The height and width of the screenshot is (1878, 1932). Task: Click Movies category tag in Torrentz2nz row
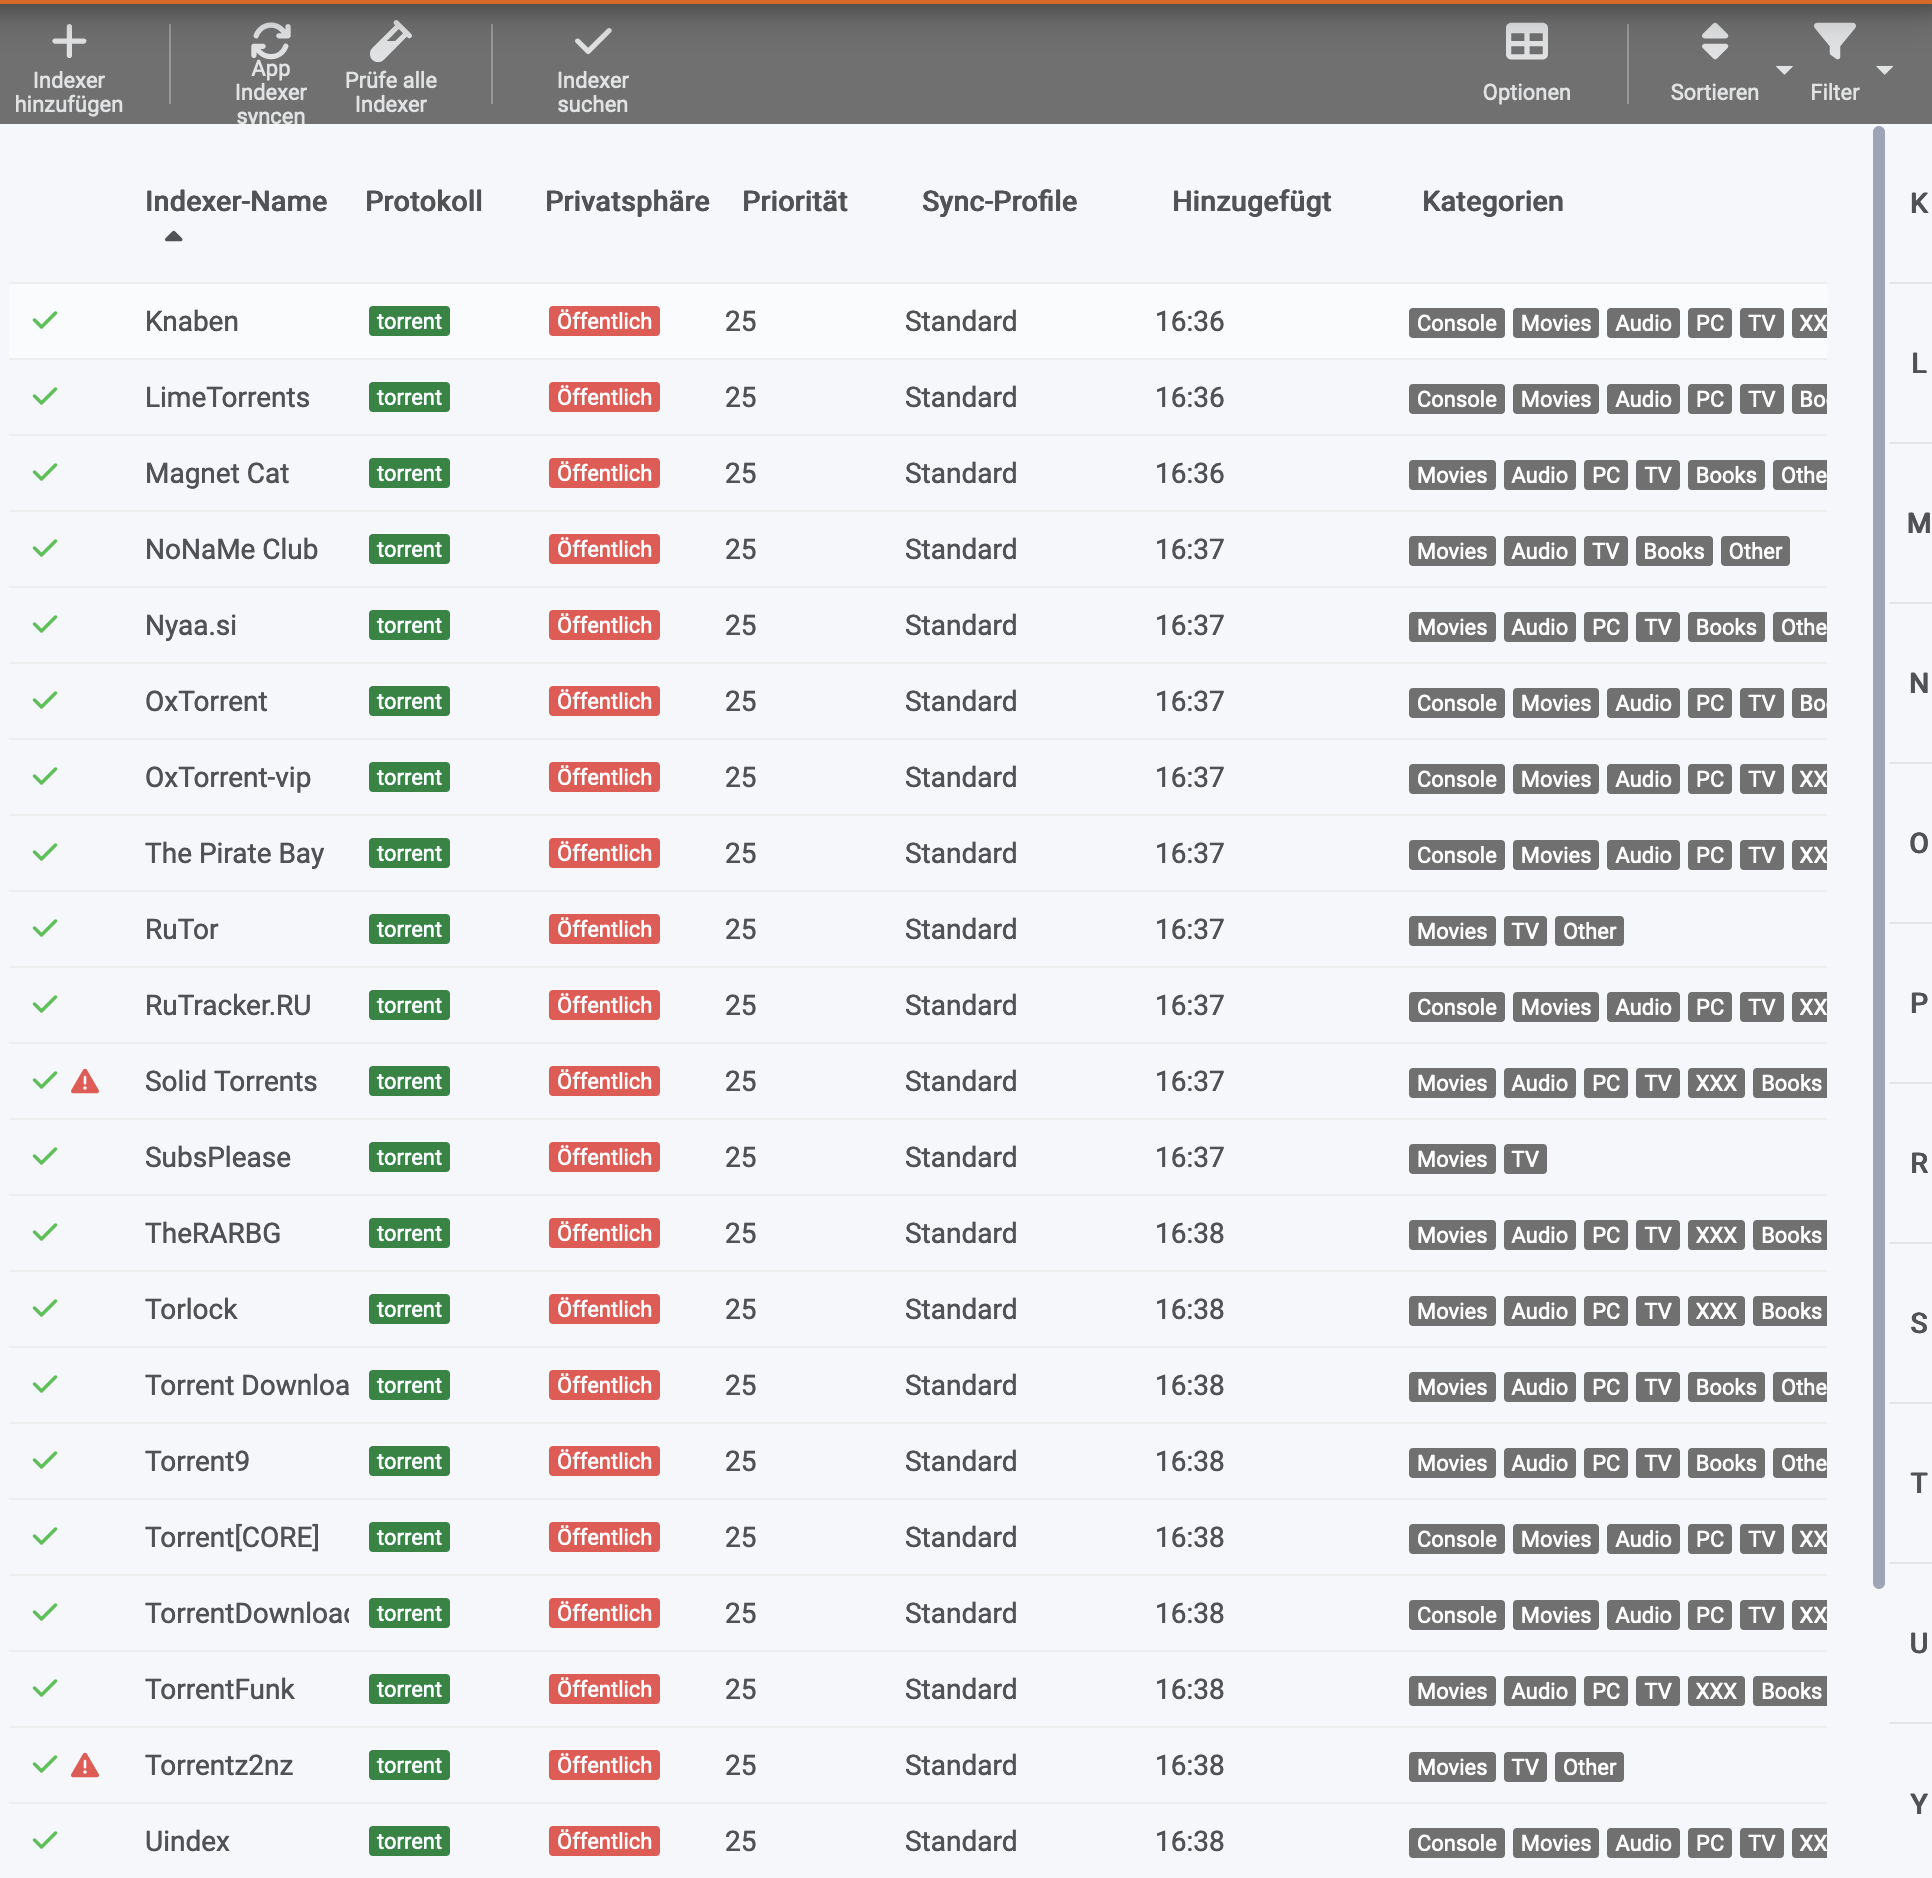click(x=1452, y=1767)
